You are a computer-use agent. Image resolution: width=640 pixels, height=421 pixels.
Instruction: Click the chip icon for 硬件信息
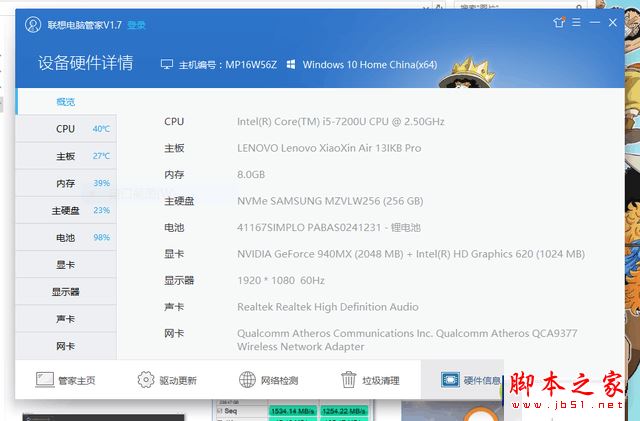pyautogui.click(x=451, y=380)
